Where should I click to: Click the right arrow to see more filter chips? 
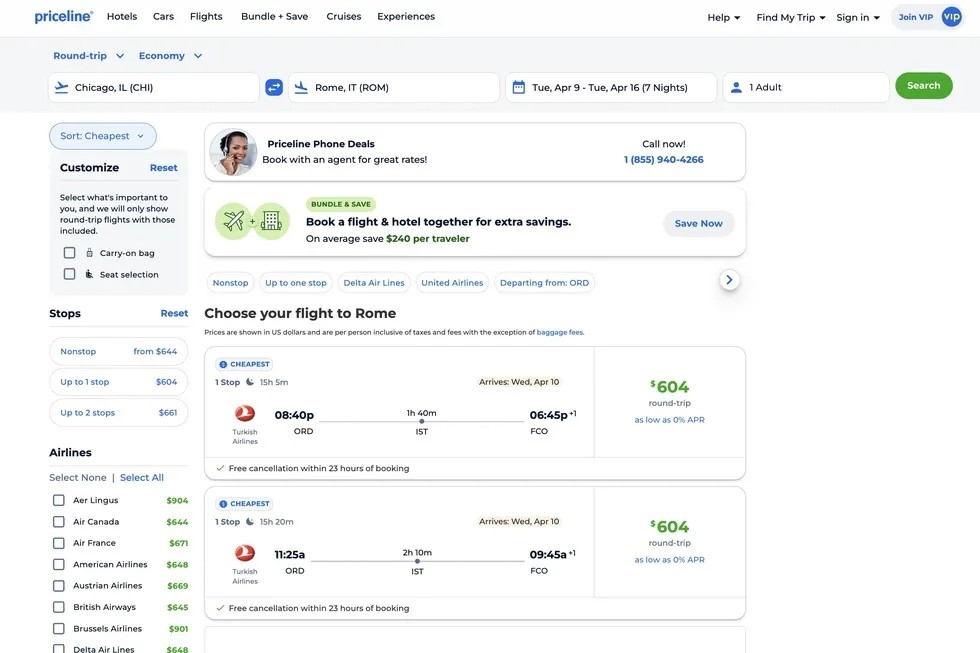[x=729, y=280]
